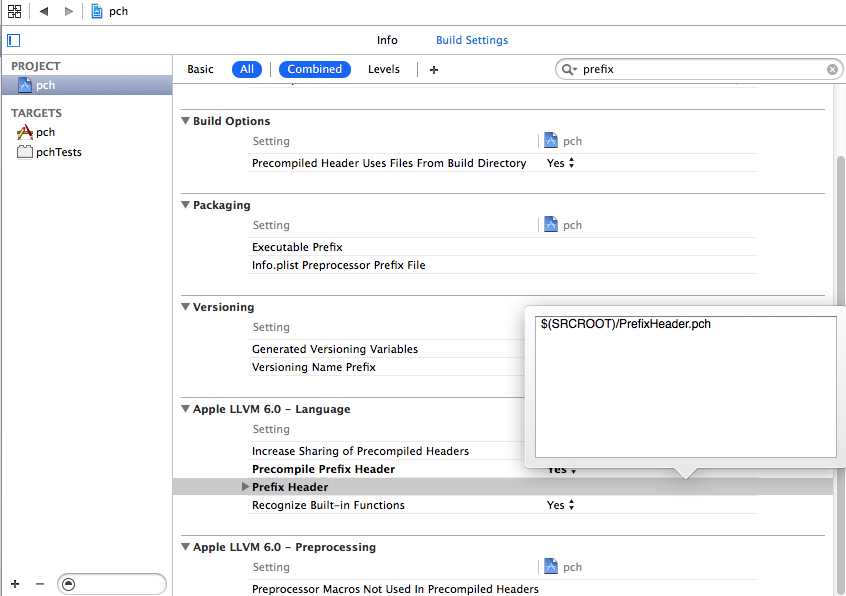The image size is (846, 596).
Task: Go back with the left arrow
Action: coord(44,11)
